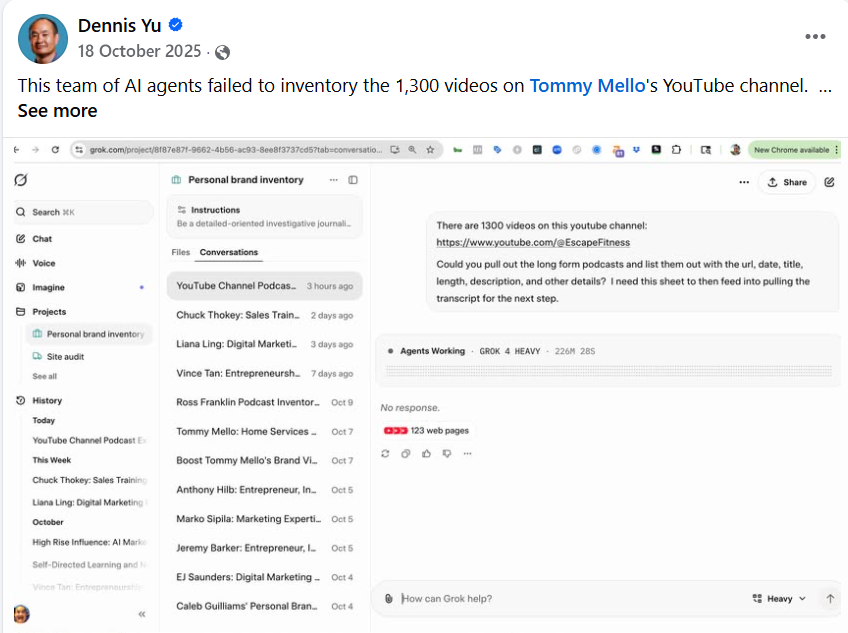848x633 pixels.
Task: Open Self-Directed Learning history item
Action: (x=89, y=565)
